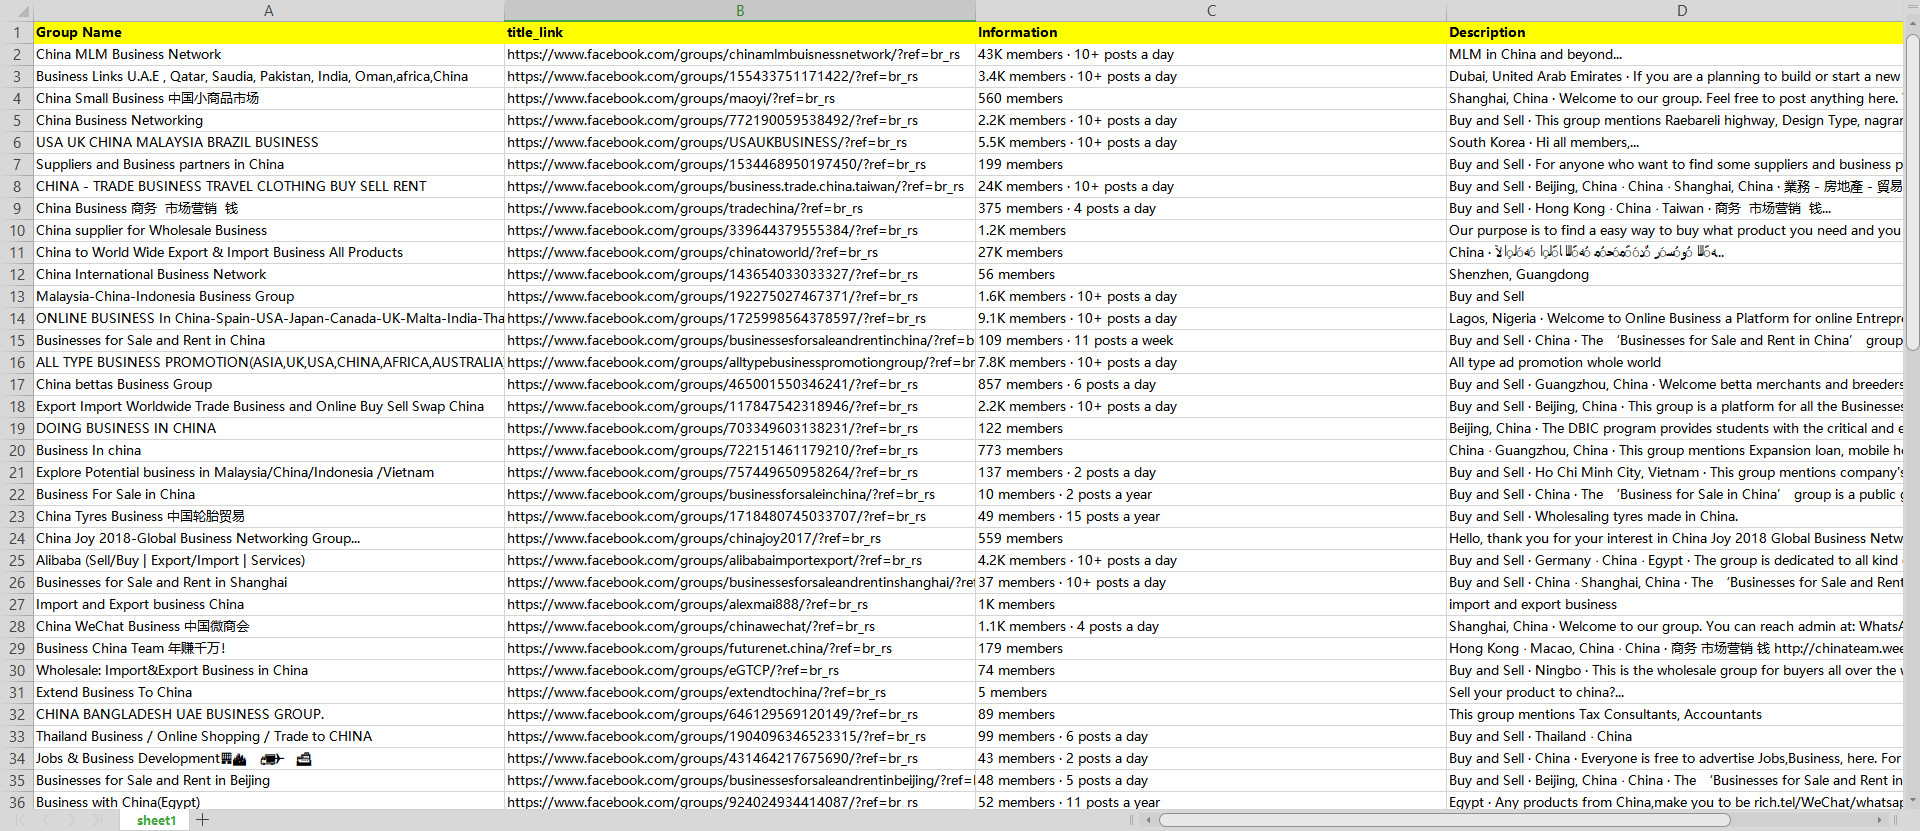Viewport: 1920px width, 831px height.
Task: Select cell Business with China(Egypt)
Action: tap(269, 801)
